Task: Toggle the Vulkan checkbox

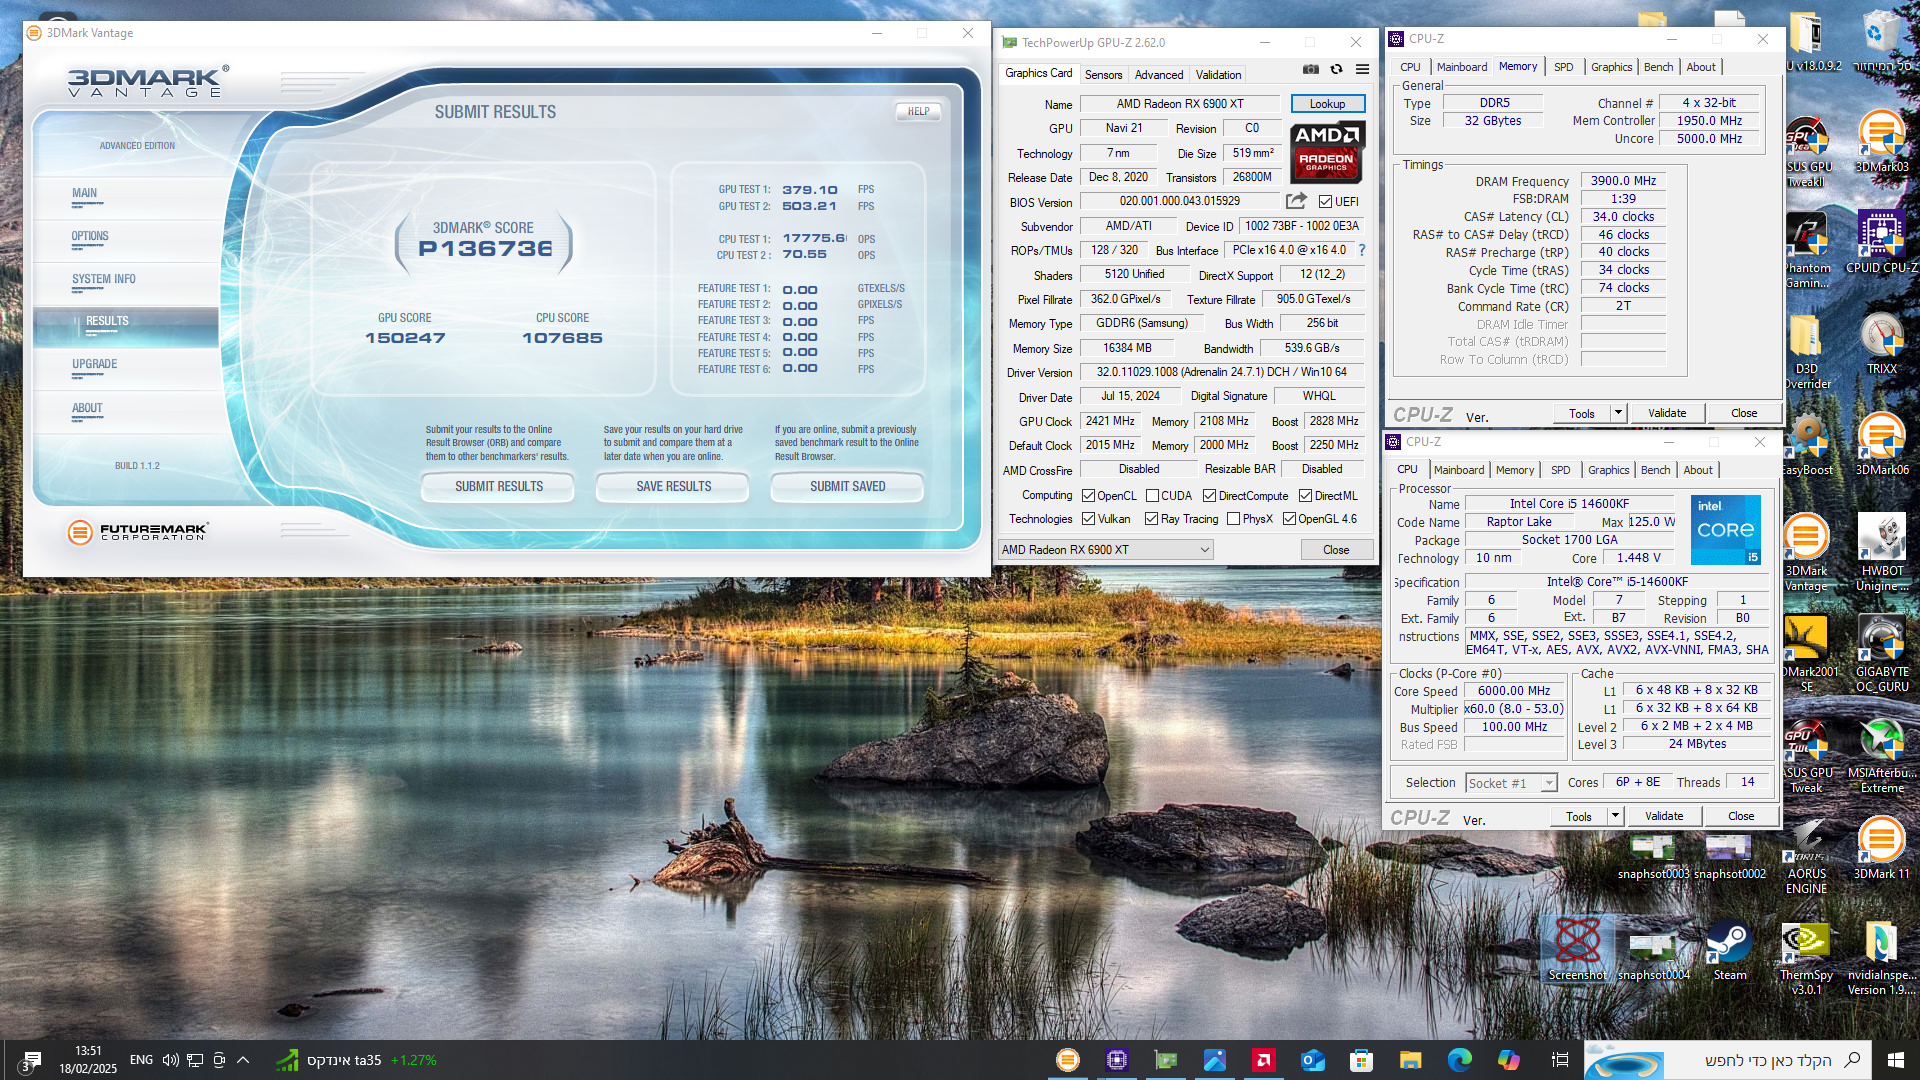Action: [x=1089, y=519]
